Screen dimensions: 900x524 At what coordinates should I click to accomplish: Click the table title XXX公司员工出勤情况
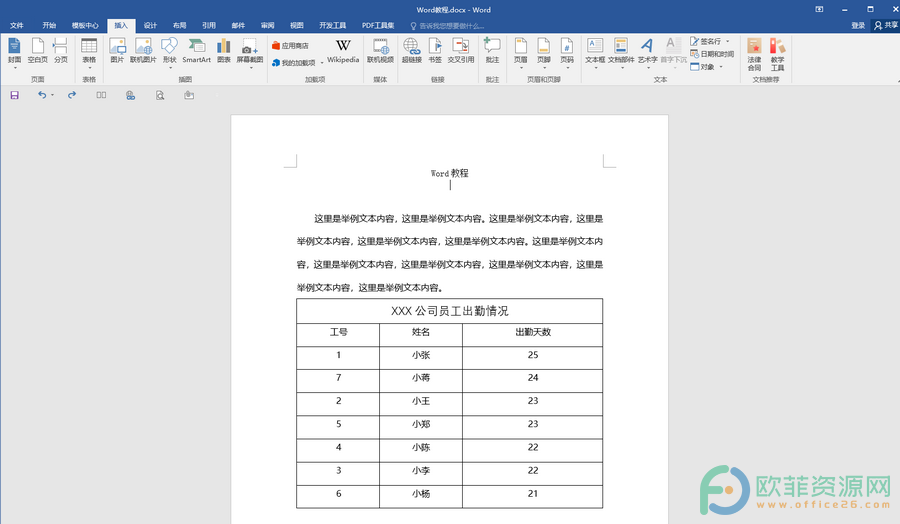449,311
